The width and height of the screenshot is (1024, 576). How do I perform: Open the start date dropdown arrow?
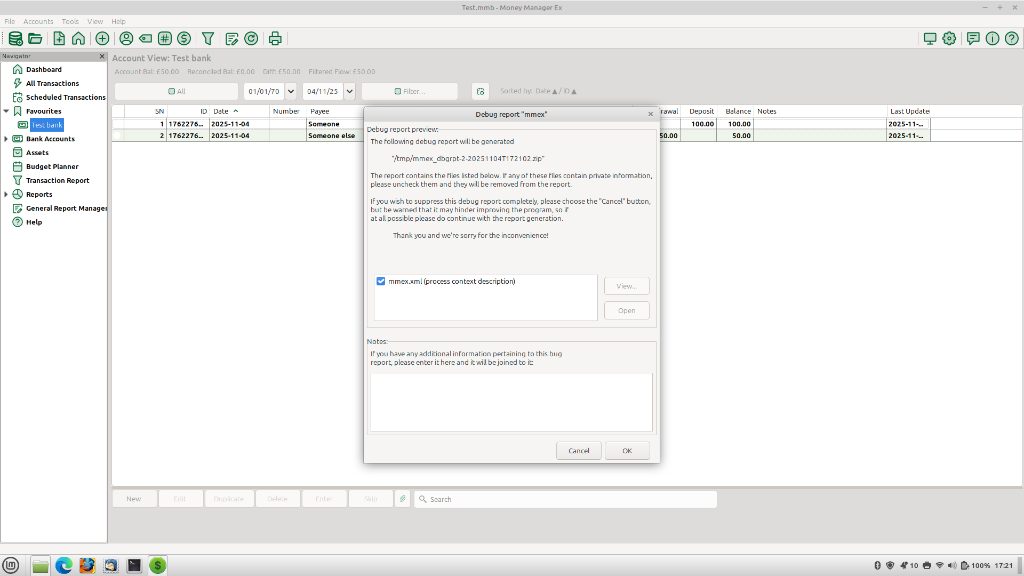[291, 91]
